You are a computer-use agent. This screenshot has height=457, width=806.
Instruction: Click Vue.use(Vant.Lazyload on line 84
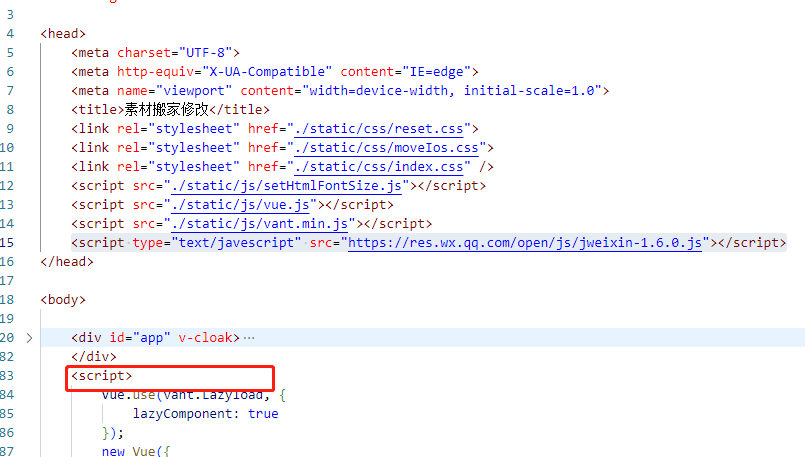[x=182, y=395]
